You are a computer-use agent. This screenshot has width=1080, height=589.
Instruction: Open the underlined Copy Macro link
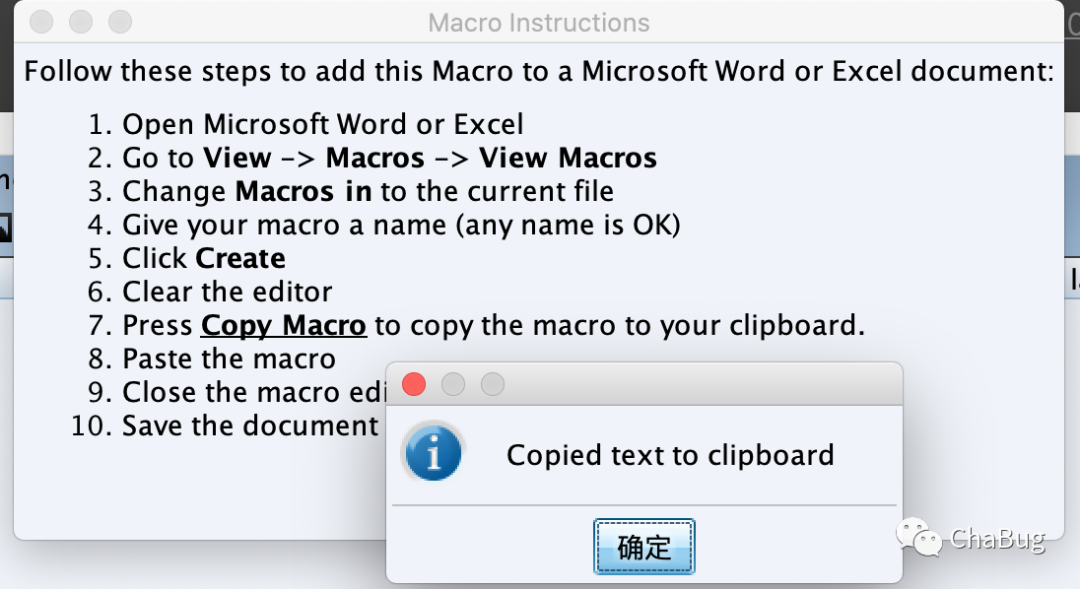point(283,325)
